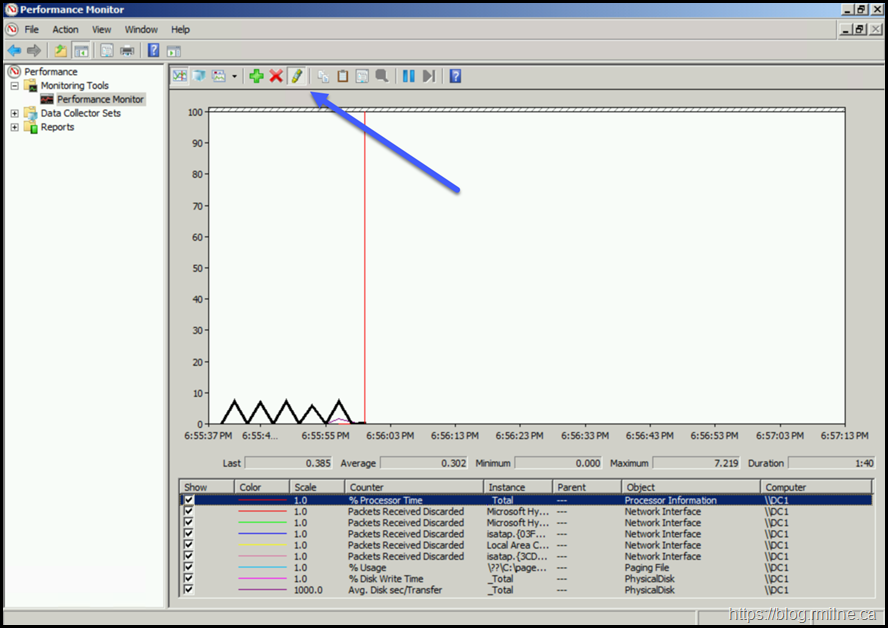Click the Zoom magnifier icon in graph toolbar

pyautogui.click(x=382, y=76)
